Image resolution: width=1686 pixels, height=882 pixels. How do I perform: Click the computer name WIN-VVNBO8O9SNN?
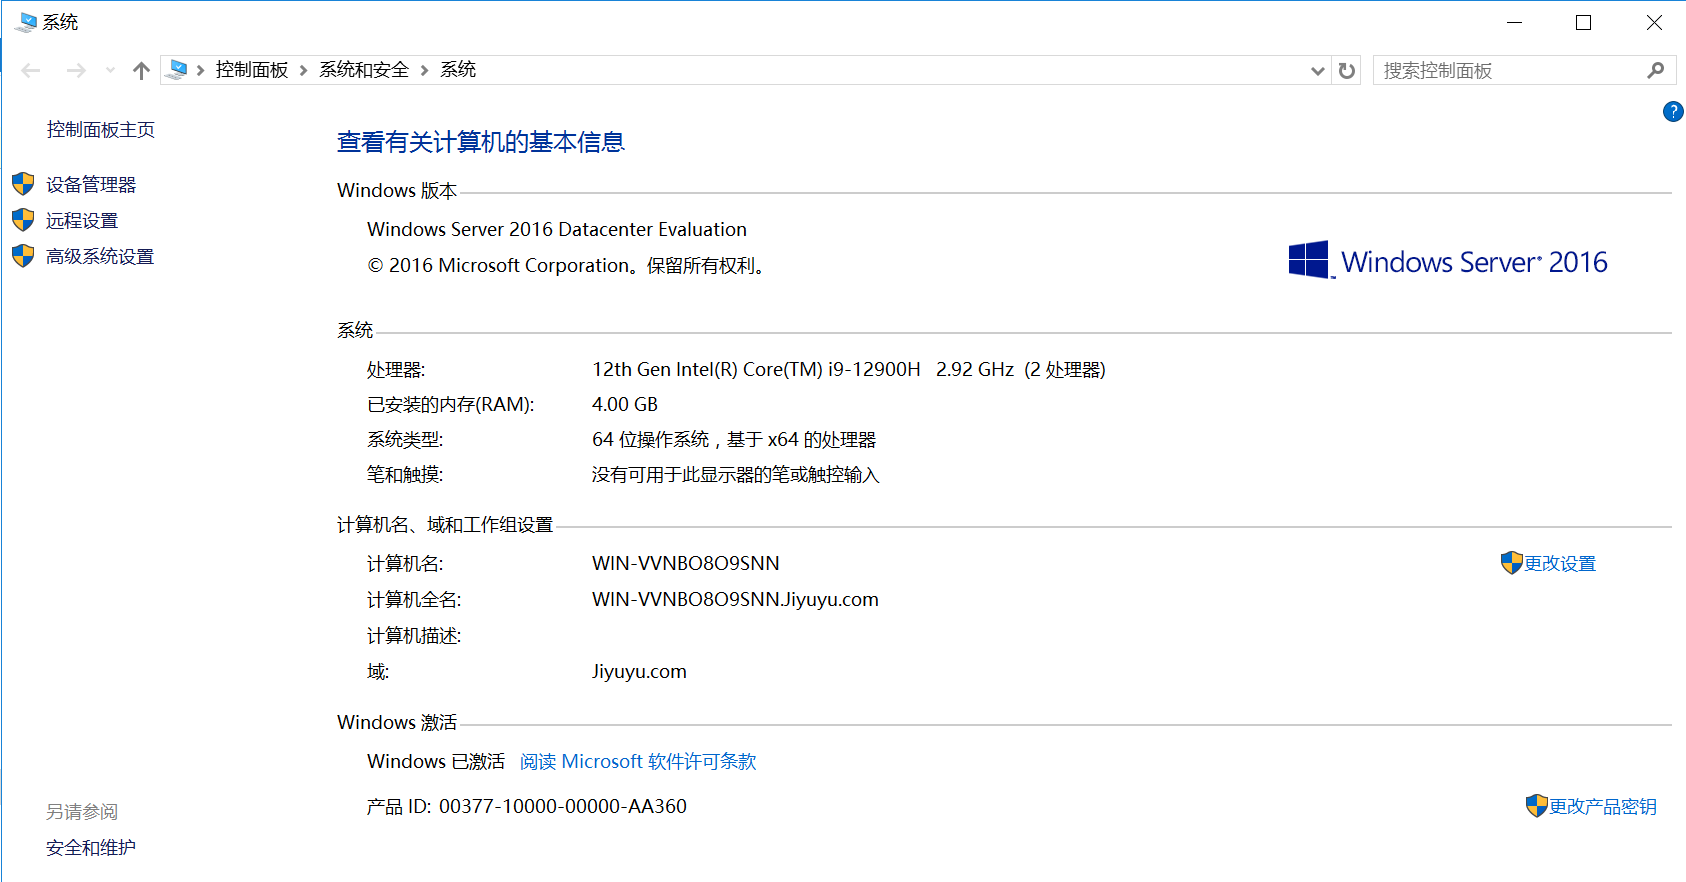686,564
